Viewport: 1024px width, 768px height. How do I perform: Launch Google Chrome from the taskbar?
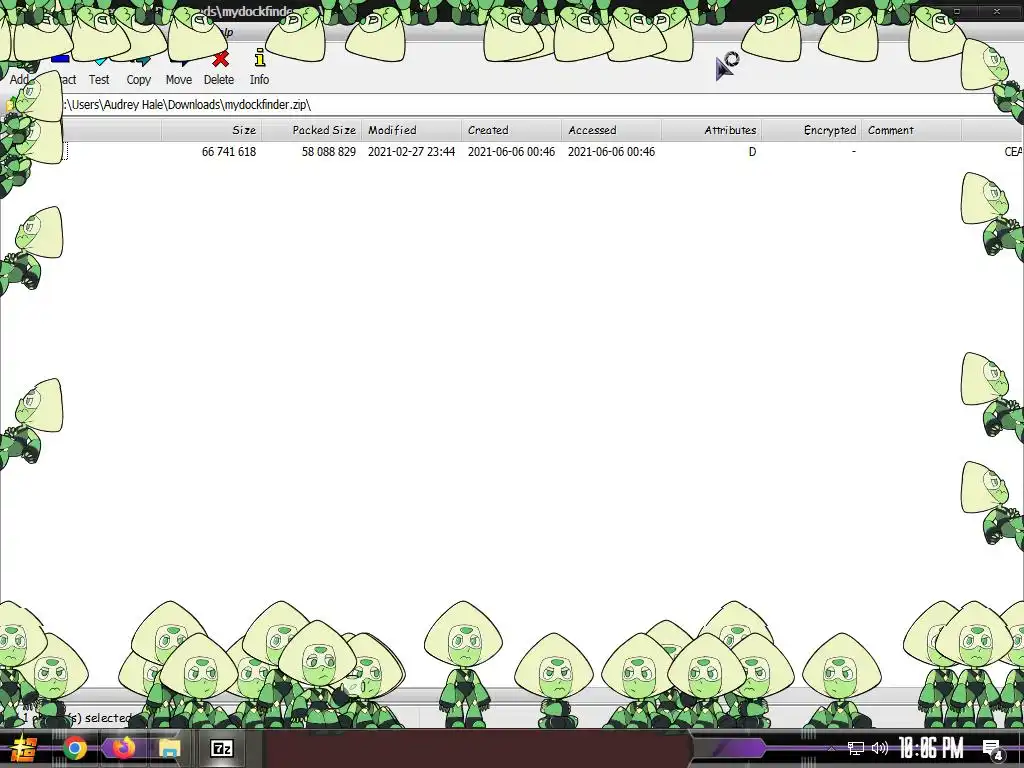coord(74,748)
